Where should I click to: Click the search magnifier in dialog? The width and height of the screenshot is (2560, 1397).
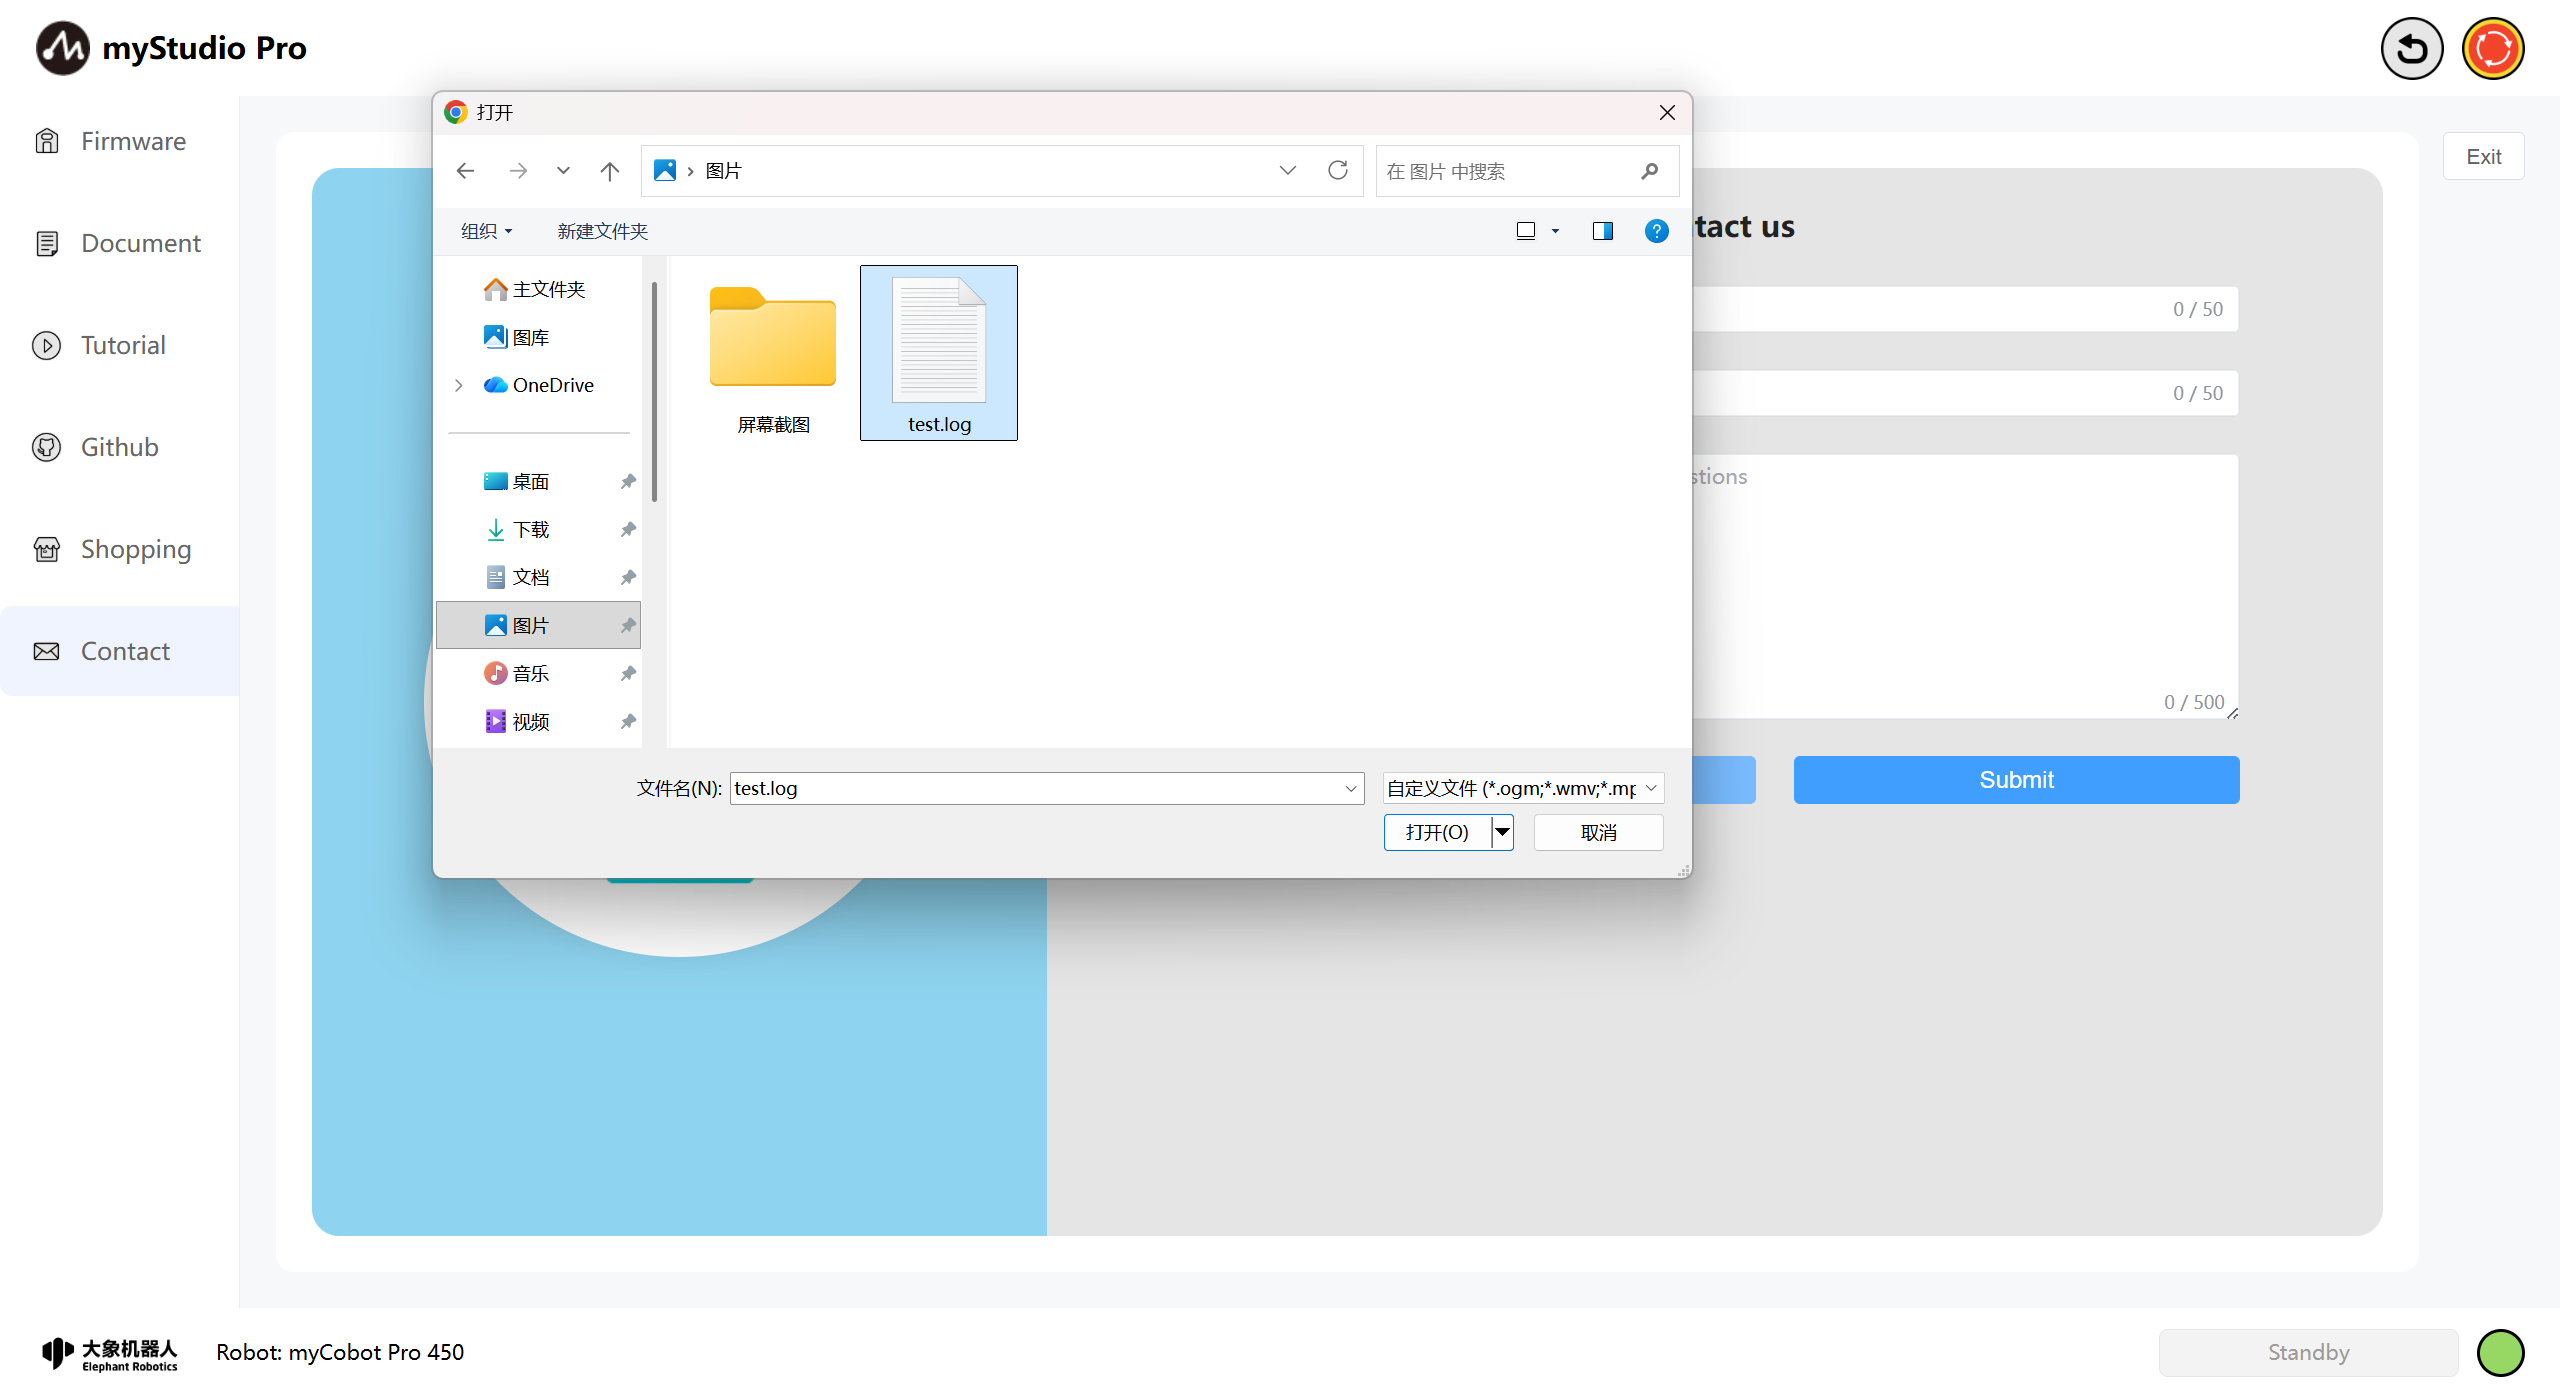1649,171
